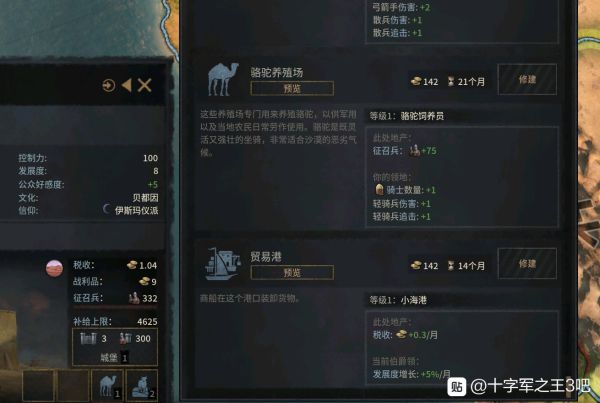Click the second empty building slot
600x403 pixels.
pos(73,385)
